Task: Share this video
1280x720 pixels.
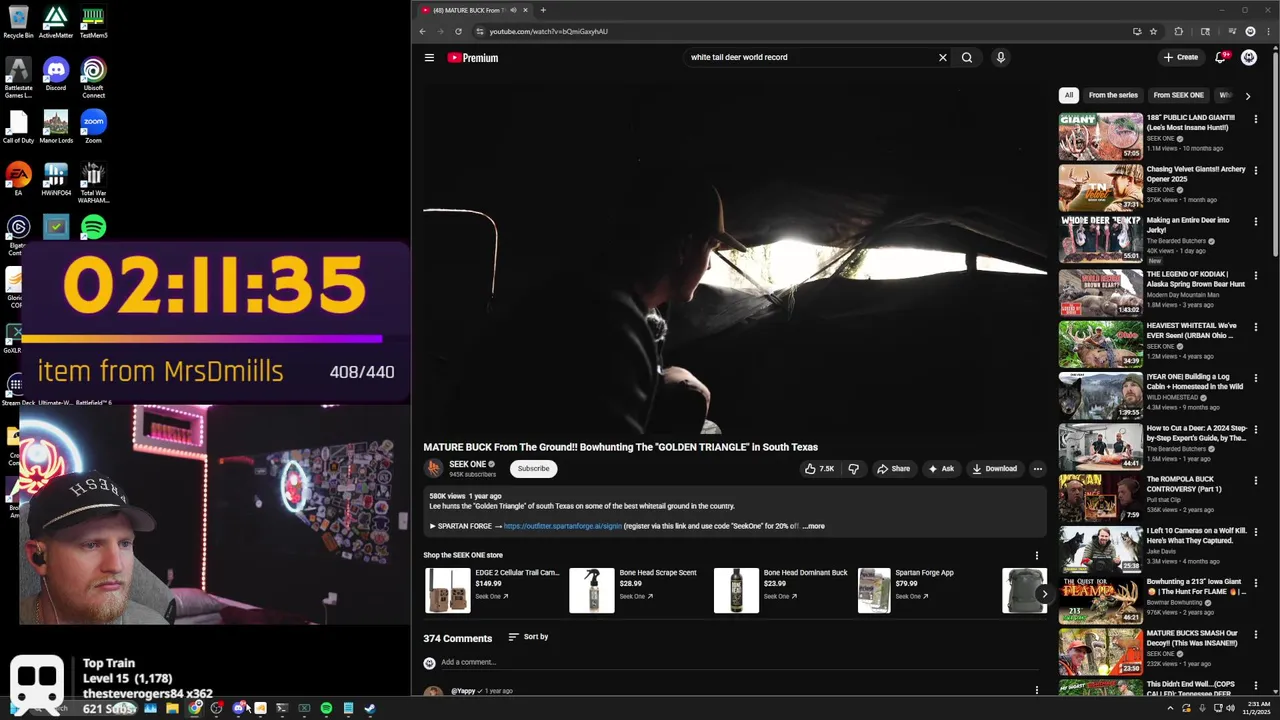Action: pos(894,469)
